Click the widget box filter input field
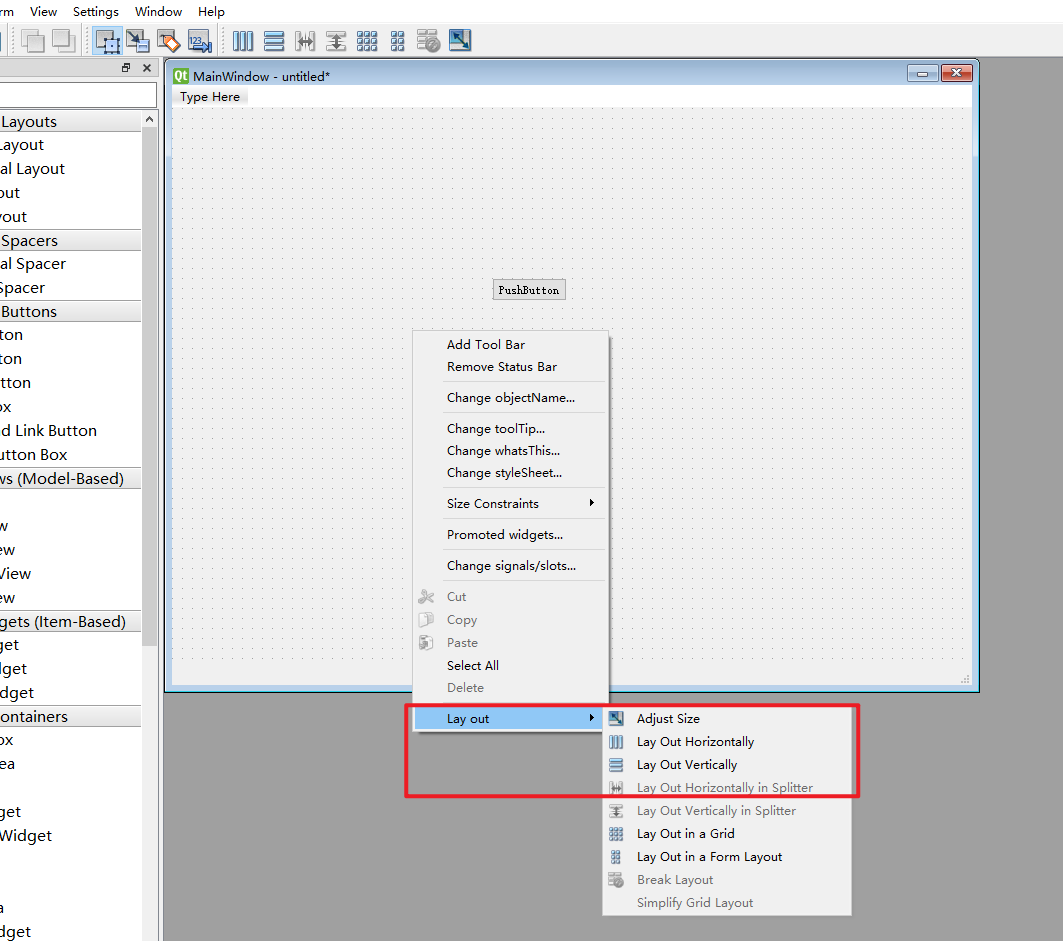The height and width of the screenshot is (941, 1063). (x=78, y=94)
